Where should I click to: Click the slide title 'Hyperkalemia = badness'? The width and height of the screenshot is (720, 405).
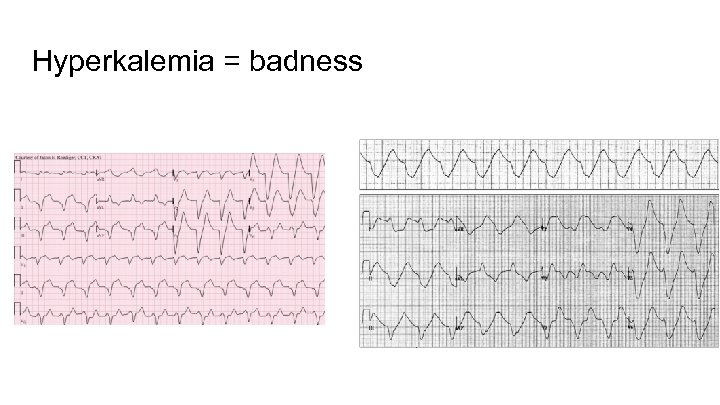[x=196, y=62]
